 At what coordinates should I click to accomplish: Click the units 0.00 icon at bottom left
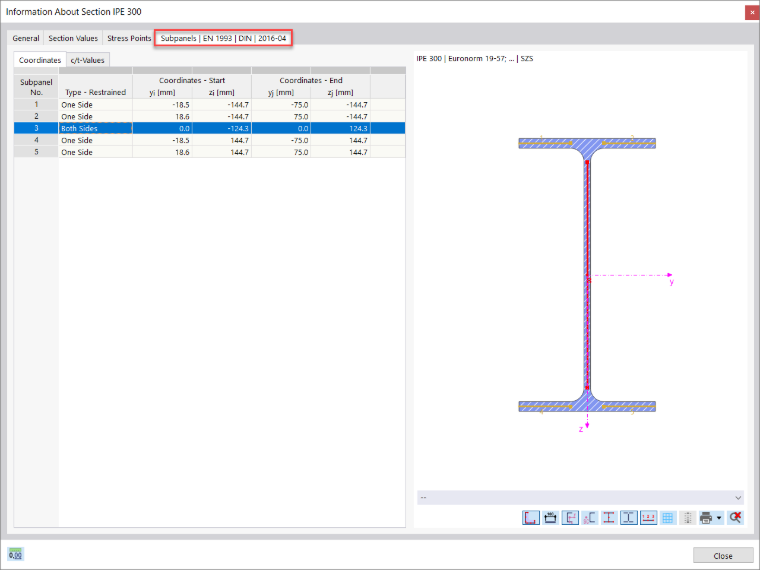pos(16,554)
